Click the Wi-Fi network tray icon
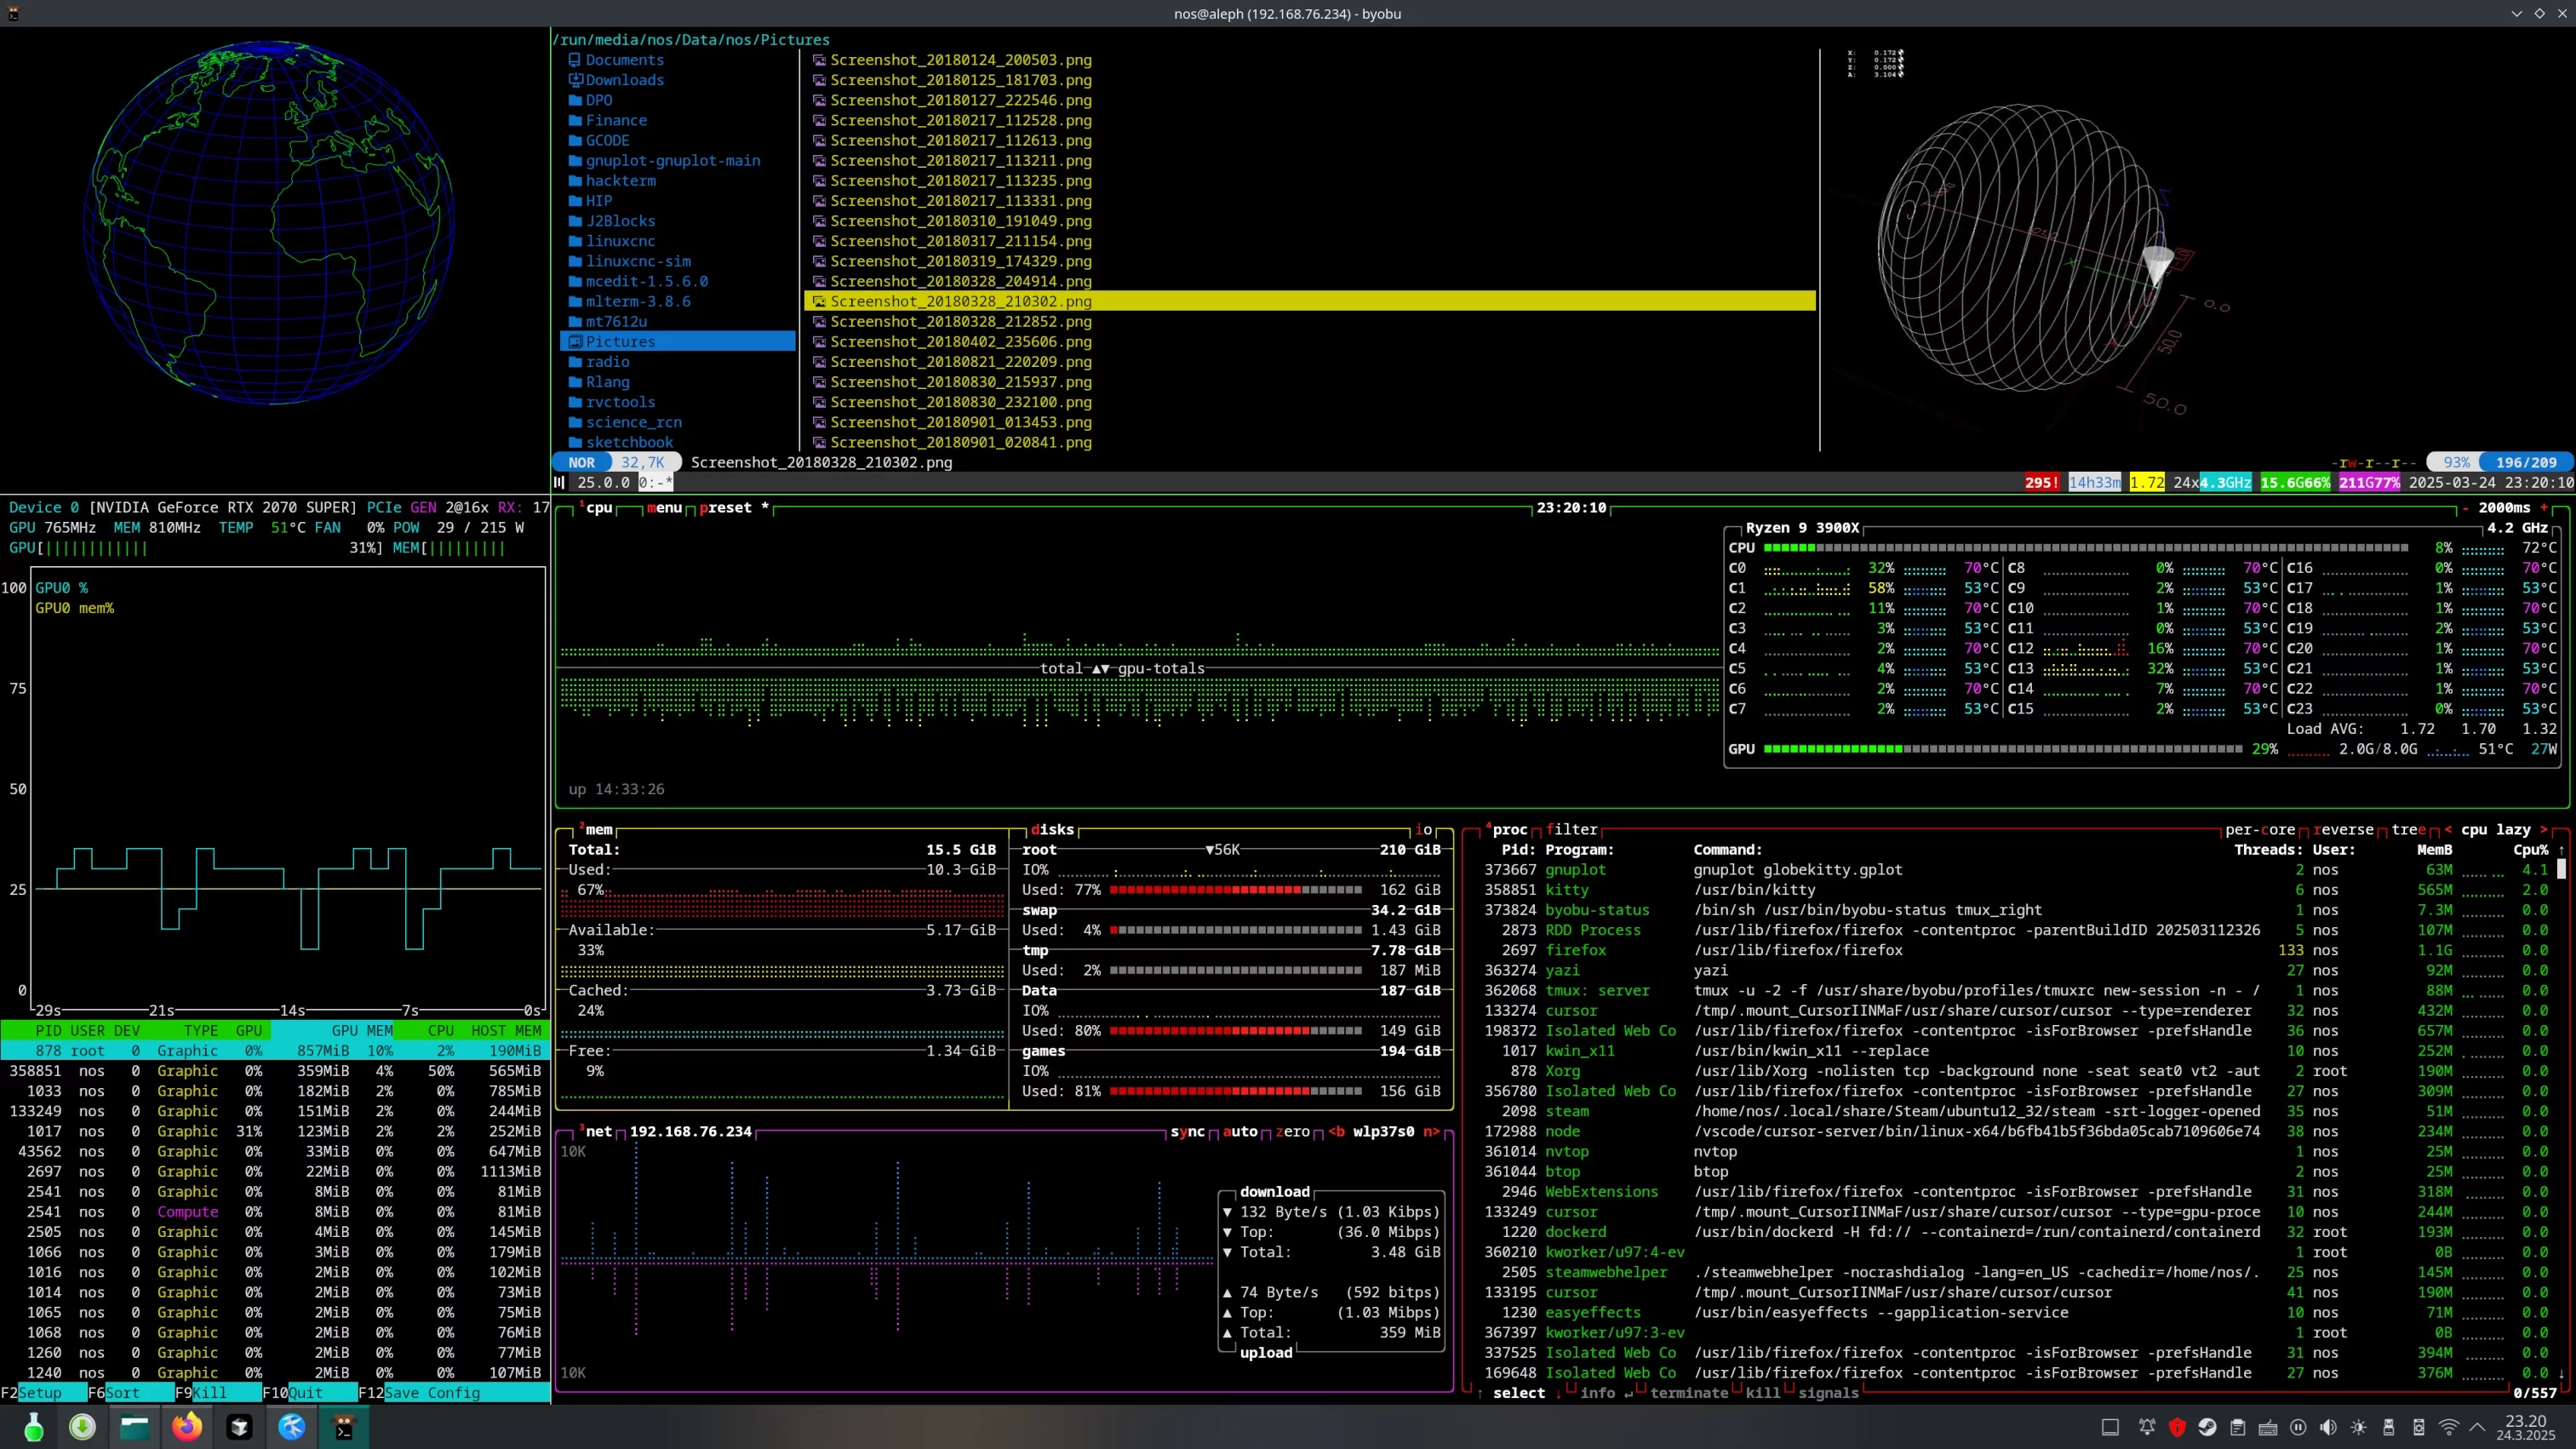 click(x=2449, y=1427)
